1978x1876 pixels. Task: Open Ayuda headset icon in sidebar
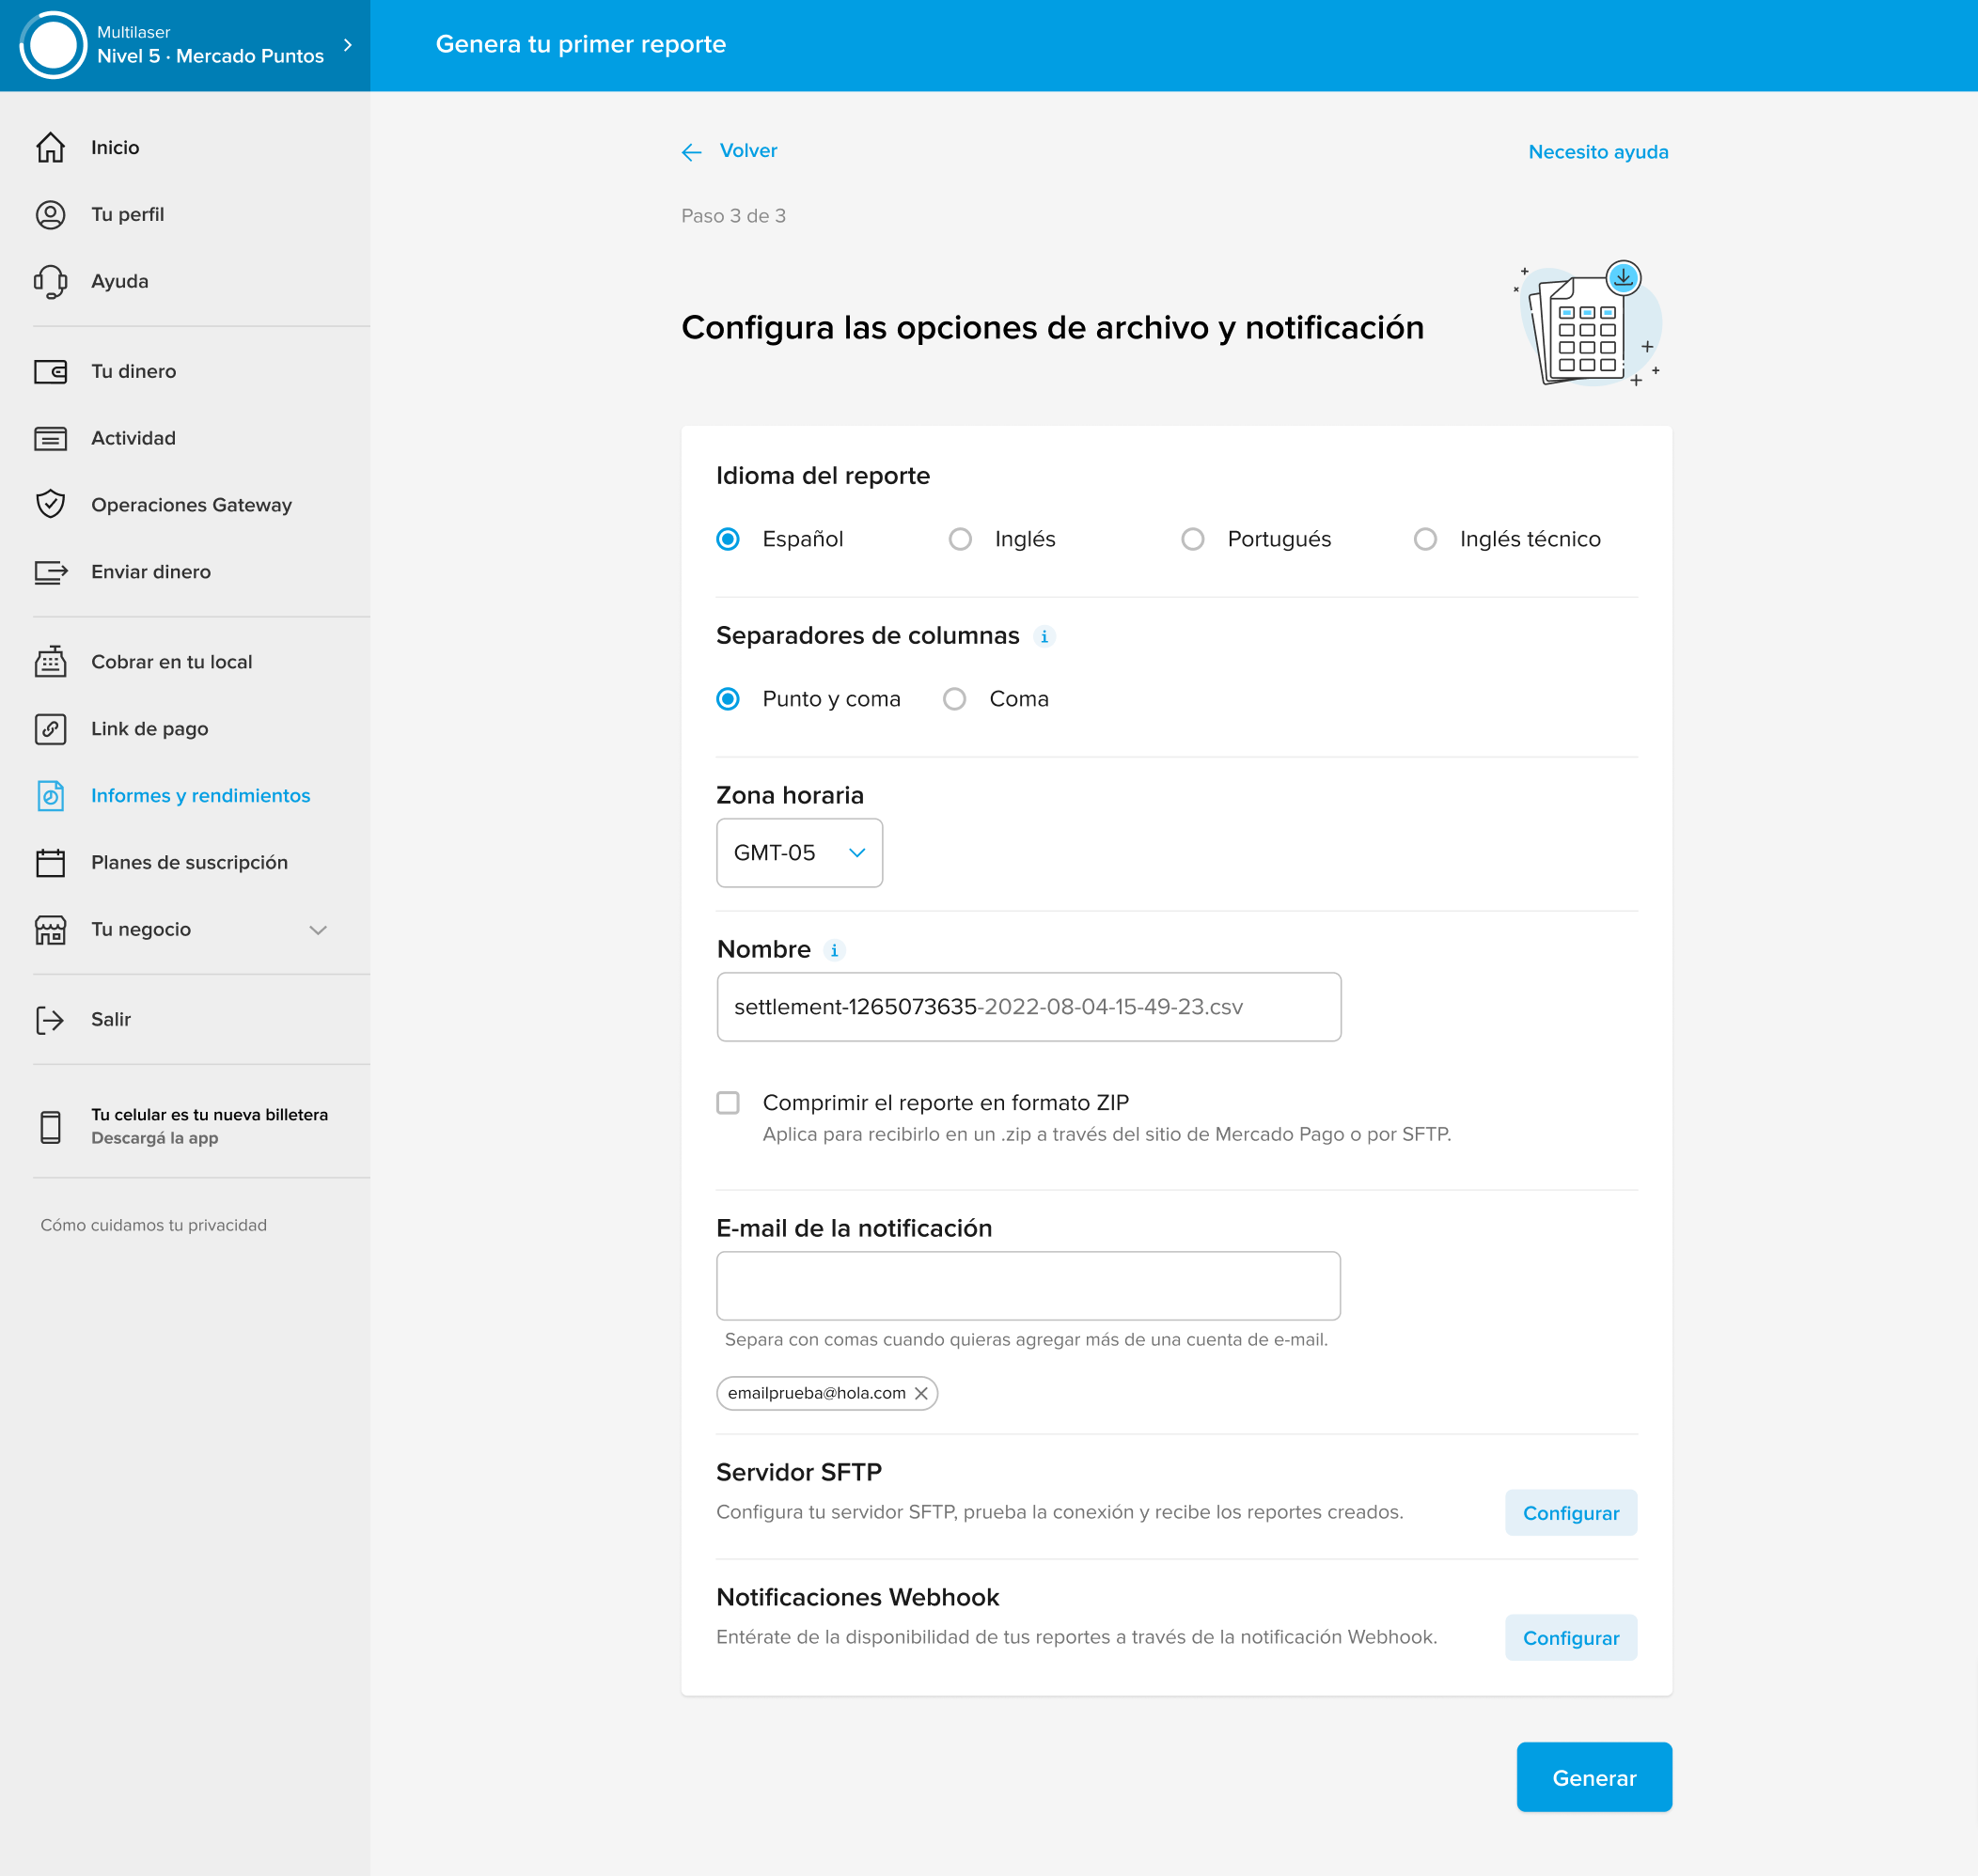(50, 282)
